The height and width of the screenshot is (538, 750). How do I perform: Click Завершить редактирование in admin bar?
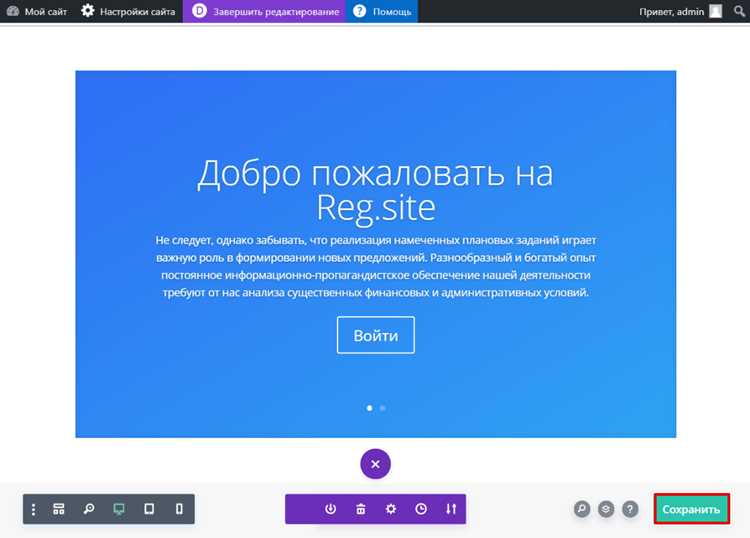(x=265, y=11)
